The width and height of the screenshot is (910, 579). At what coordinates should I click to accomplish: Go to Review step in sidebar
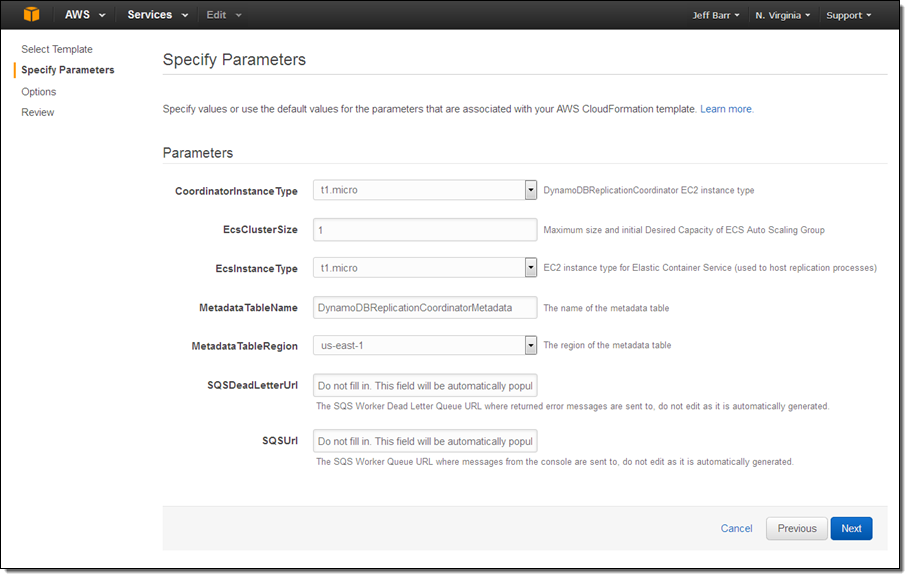point(38,112)
